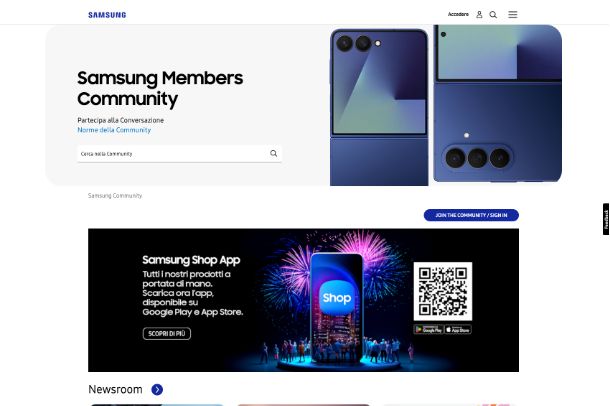Click the Samsung logo in header
This screenshot has height=406, width=610.
107,15
